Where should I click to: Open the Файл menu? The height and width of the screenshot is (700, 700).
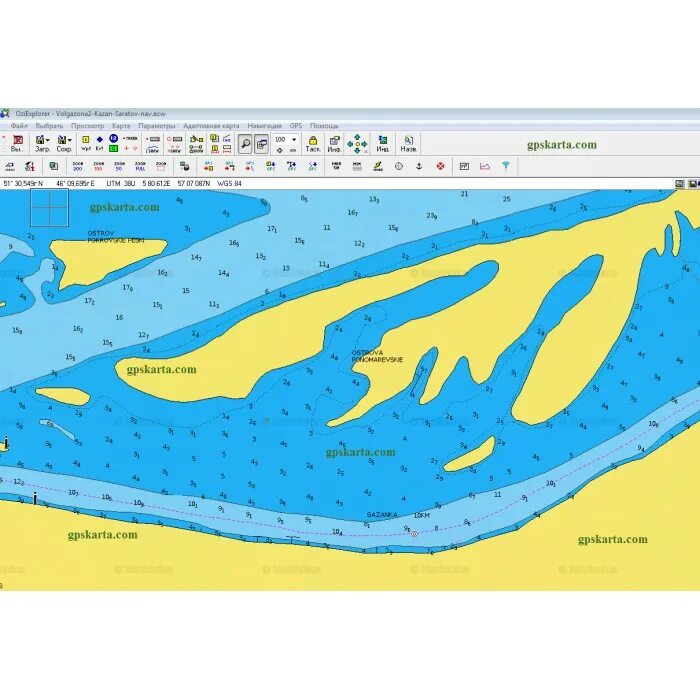pos(19,126)
